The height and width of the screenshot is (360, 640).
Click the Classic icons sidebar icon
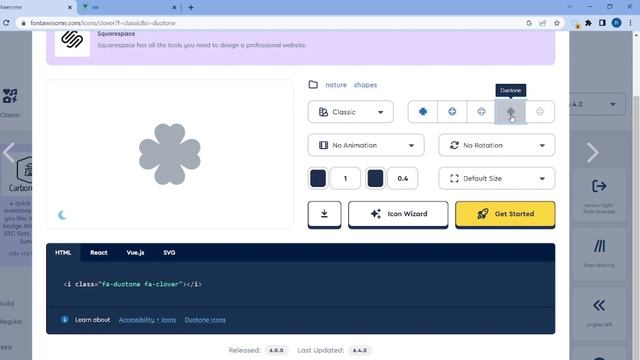click(x=10, y=97)
